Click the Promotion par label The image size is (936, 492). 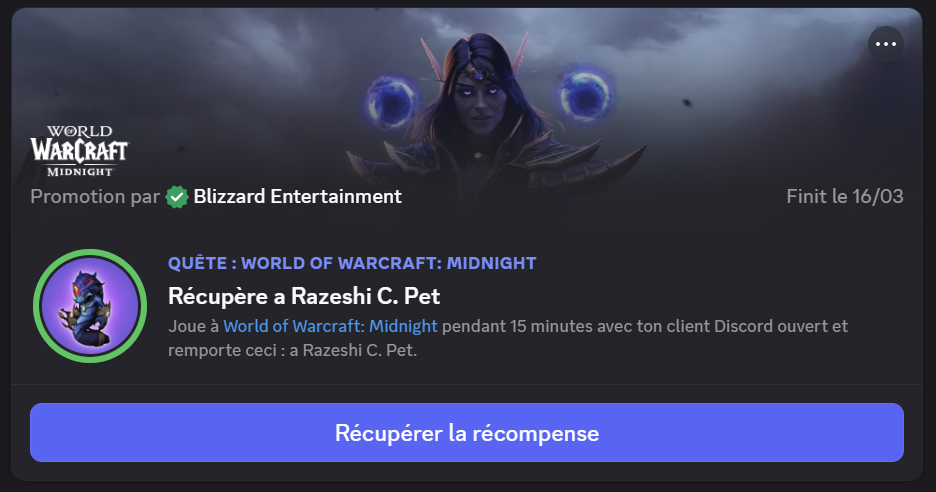95,196
